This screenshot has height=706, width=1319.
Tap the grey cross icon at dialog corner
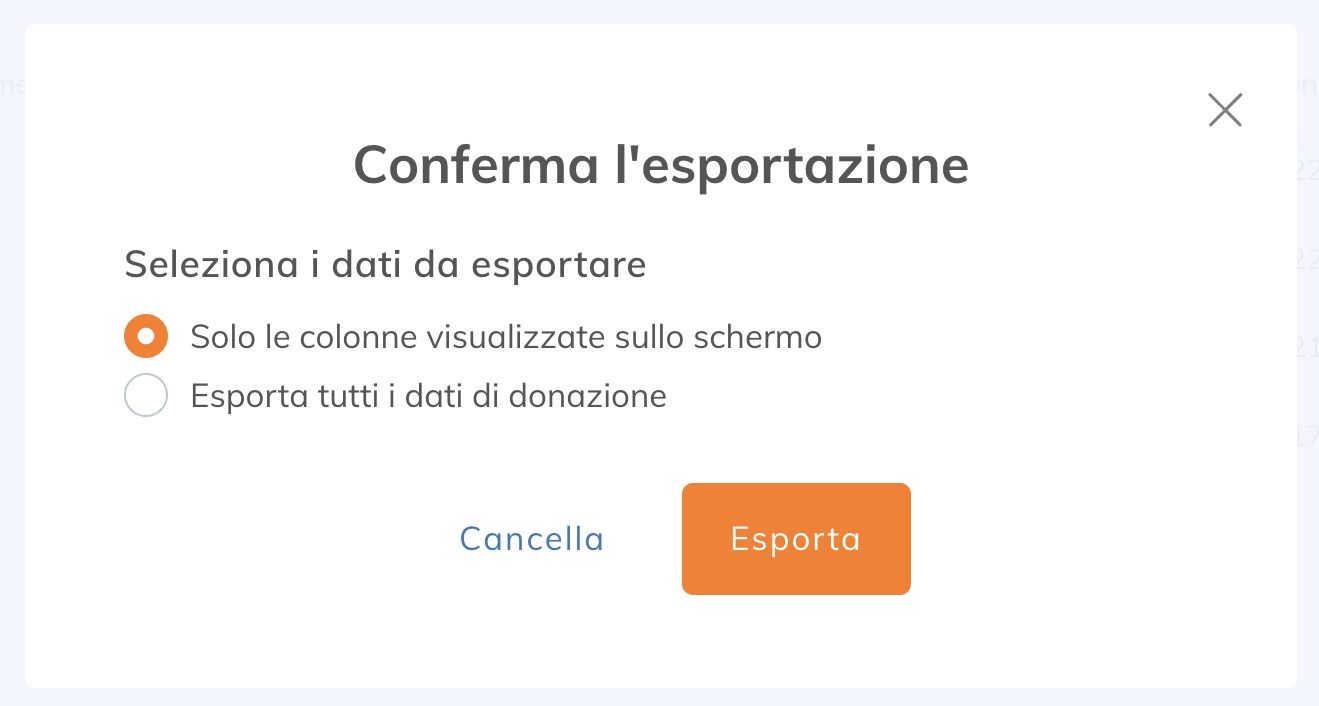[1224, 110]
